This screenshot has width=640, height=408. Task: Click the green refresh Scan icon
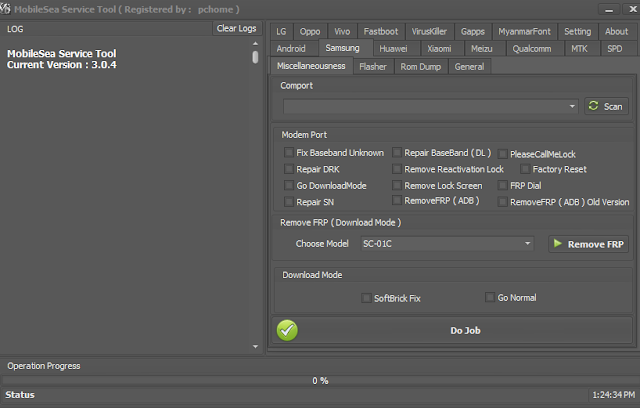[x=593, y=106]
